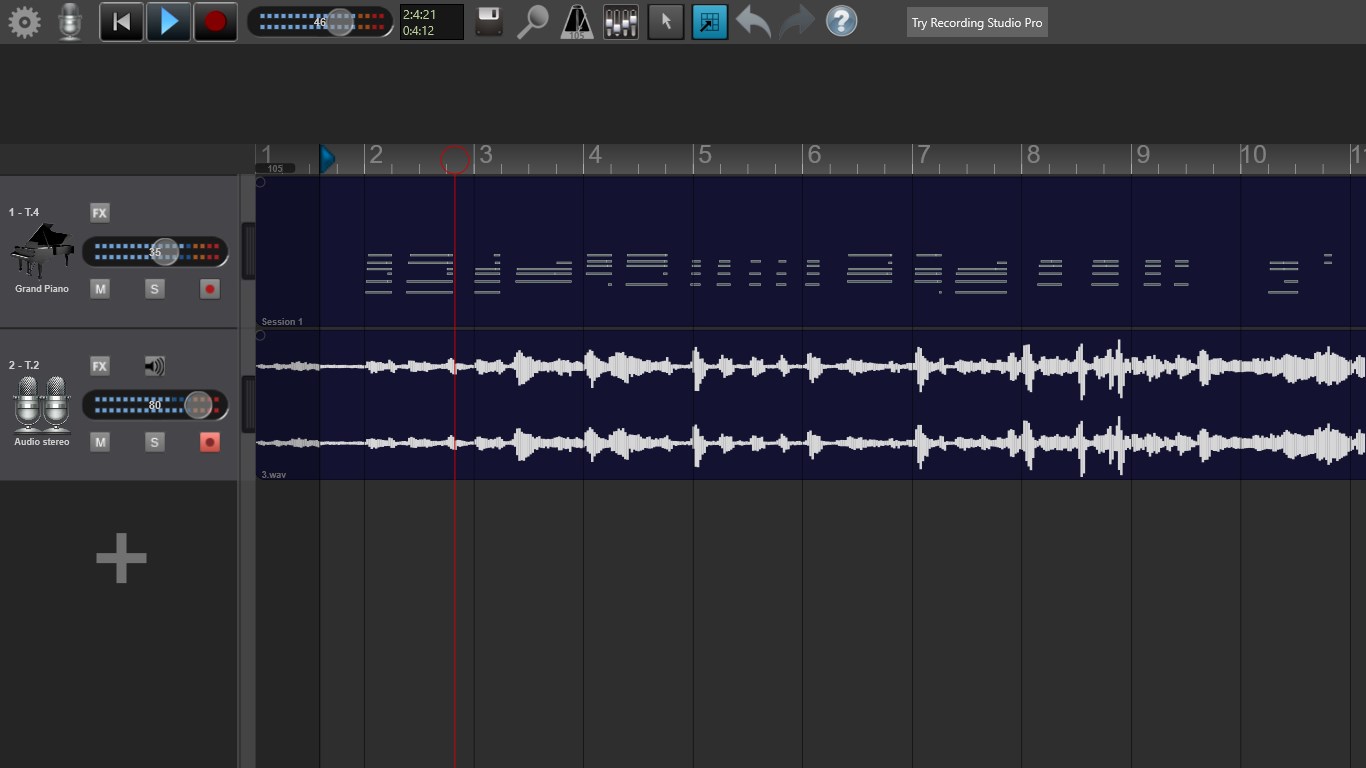This screenshot has width=1366, height=768.
Task: Open the Grand Piano instrument picker
Action: pos(41,248)
